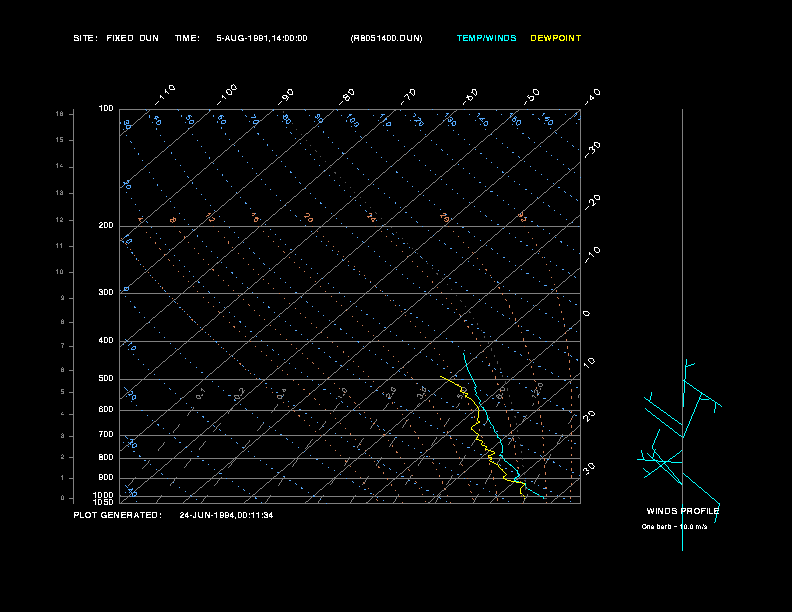Click the 700 pressure level label
The image size is (792, 612).
pyautogui.click(x=106, y=434)
